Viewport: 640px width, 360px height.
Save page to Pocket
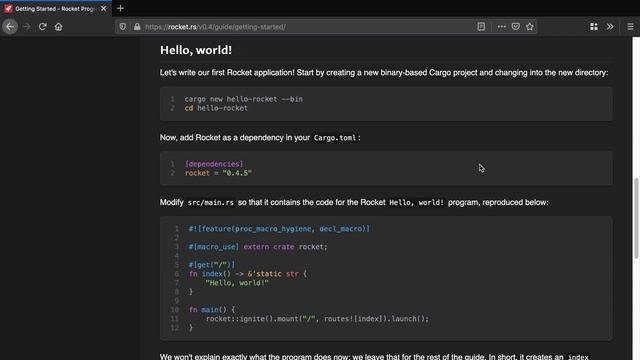tap(516, 27)
